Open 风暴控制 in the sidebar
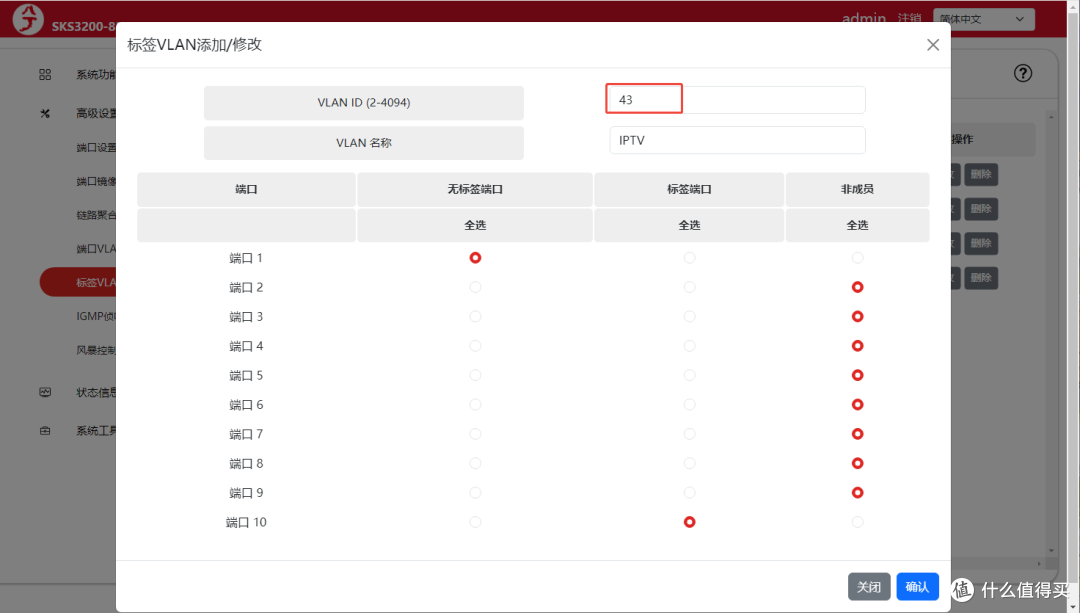The image size is (1080, 613). coord(96,350)
